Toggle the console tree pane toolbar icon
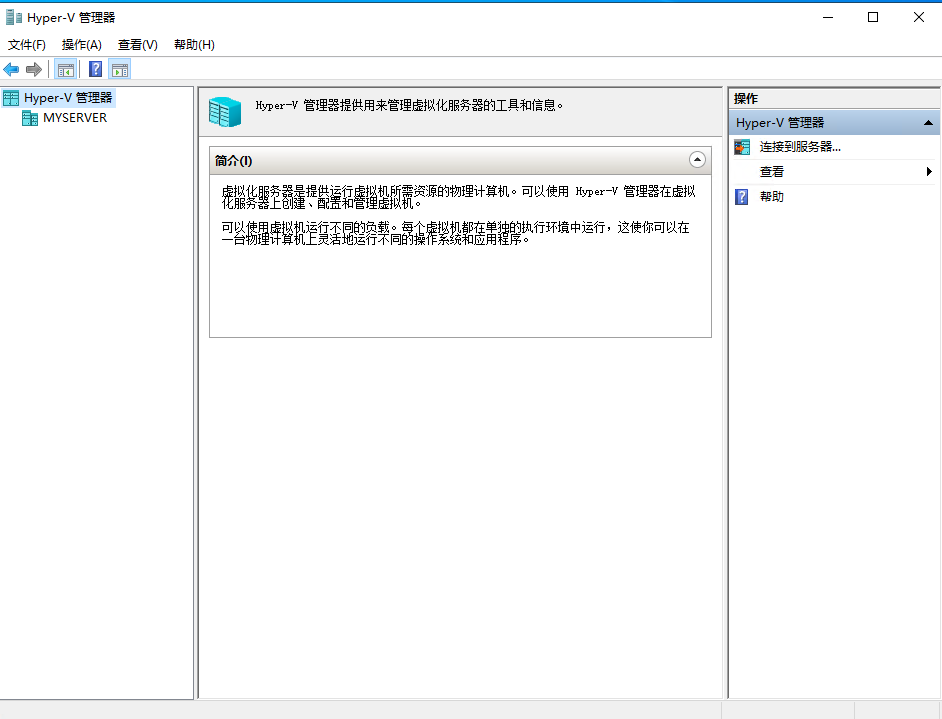The image size is (942, 719). click(65, 70)
